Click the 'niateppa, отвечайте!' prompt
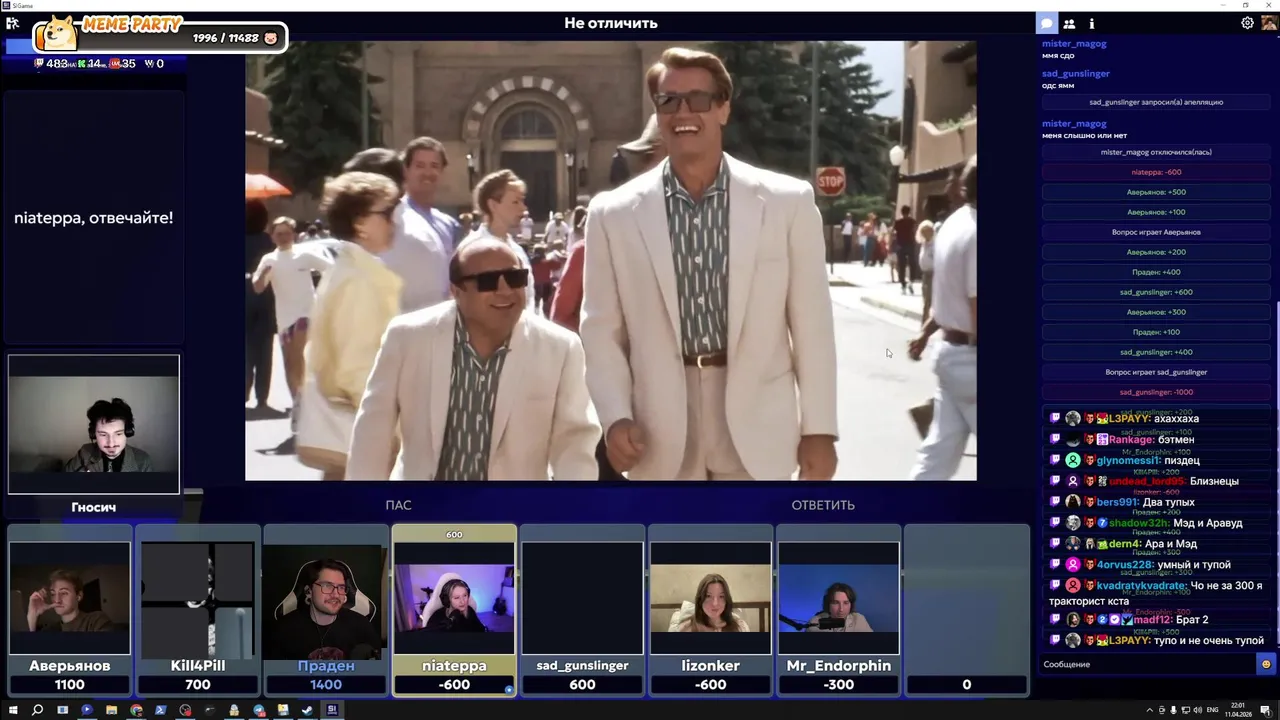This screenshot has width=1280, height=720. coord(93,218)
